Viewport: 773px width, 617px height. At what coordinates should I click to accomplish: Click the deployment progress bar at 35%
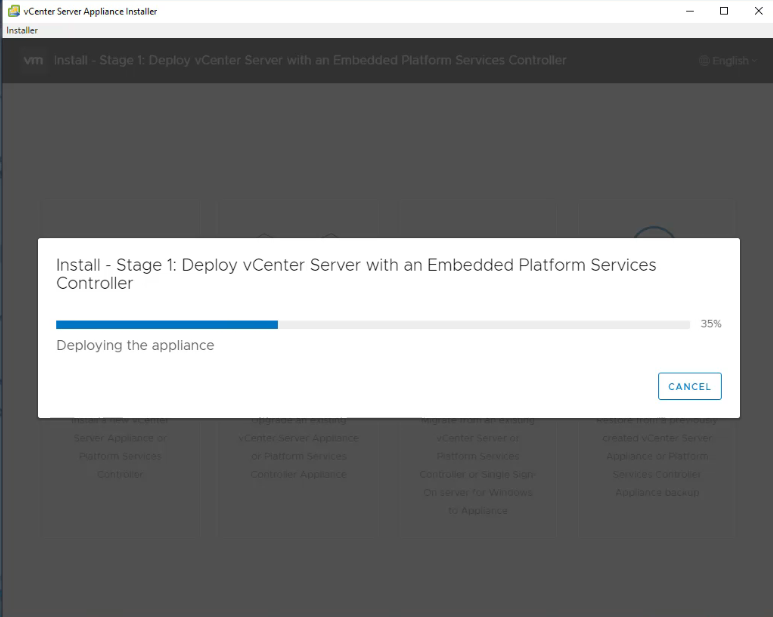373,324
